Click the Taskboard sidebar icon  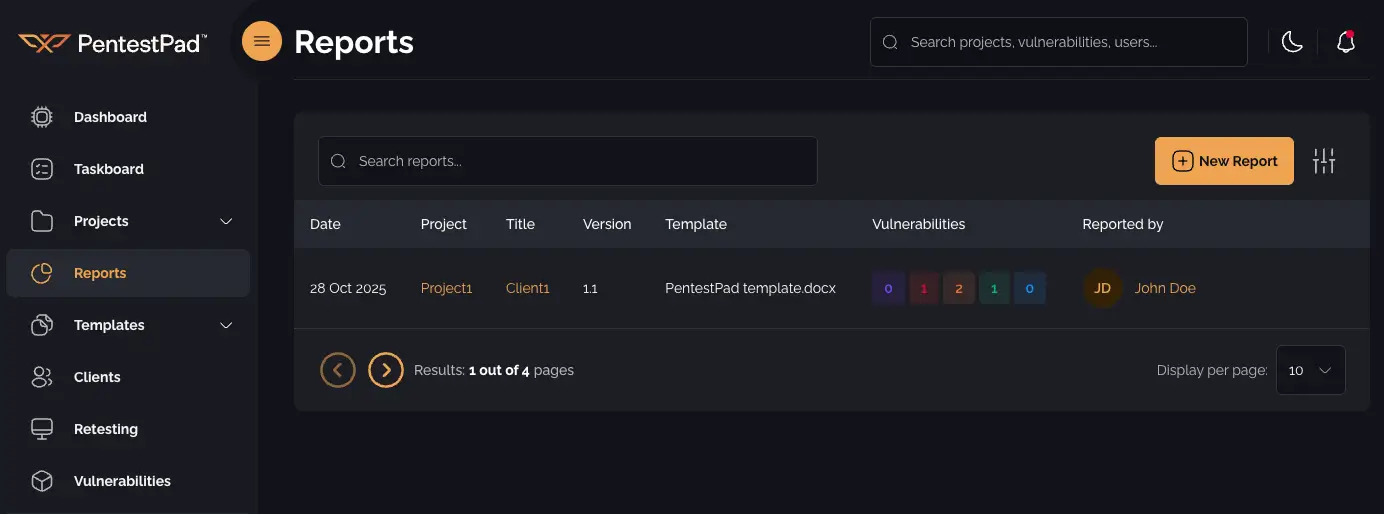click(x=42, y=169)
